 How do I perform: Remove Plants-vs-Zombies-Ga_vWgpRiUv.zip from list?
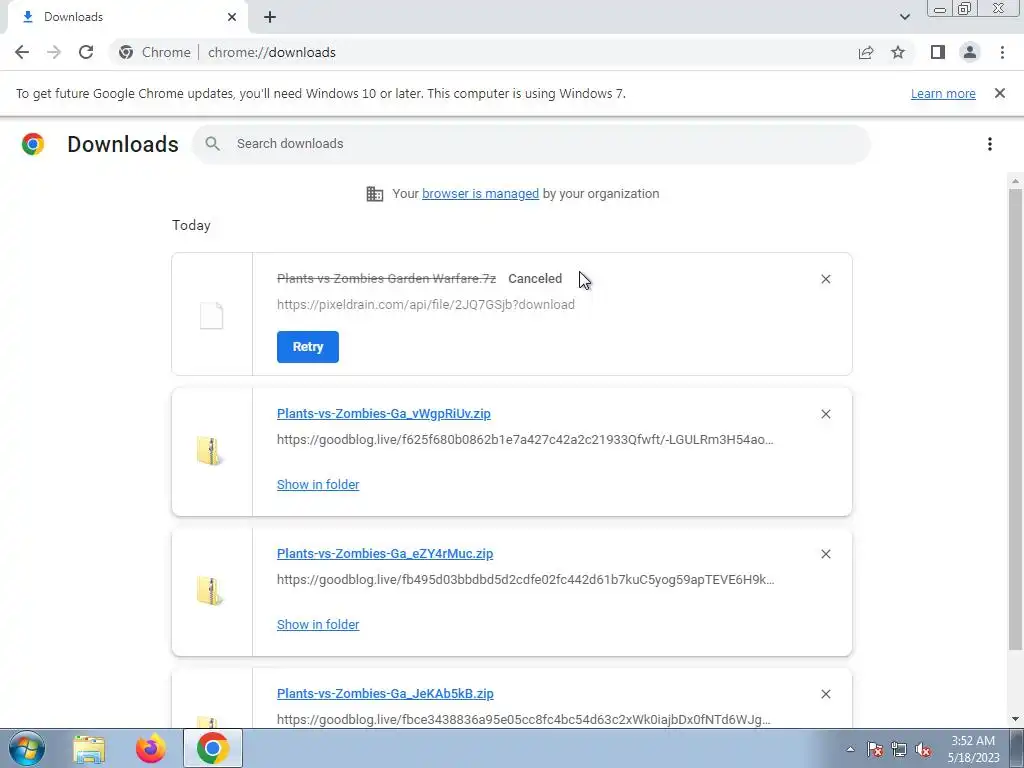pos(825,414)
